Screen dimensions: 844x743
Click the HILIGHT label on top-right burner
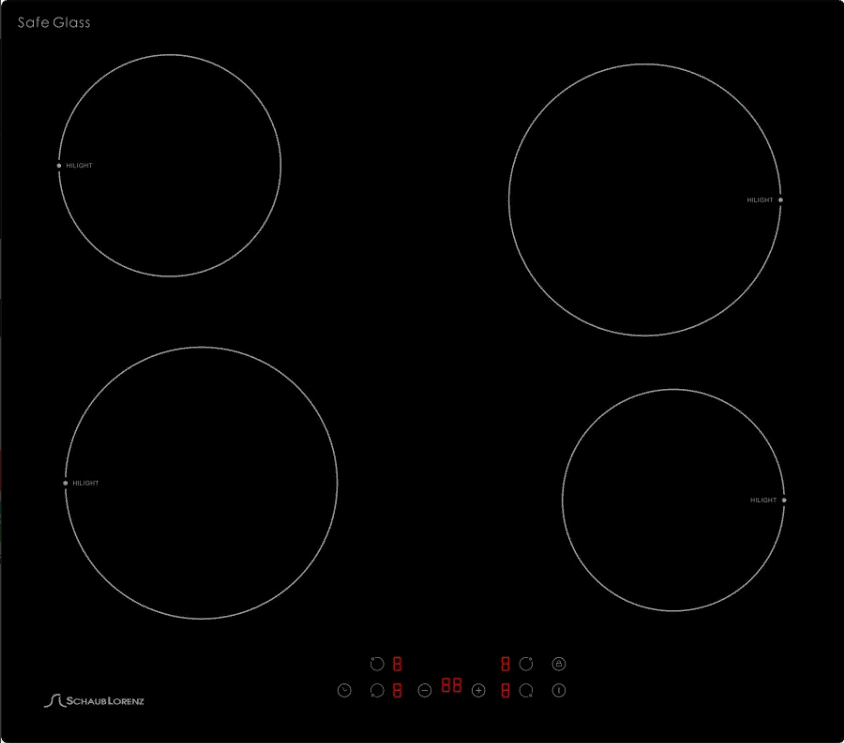[x=760, y=200]
